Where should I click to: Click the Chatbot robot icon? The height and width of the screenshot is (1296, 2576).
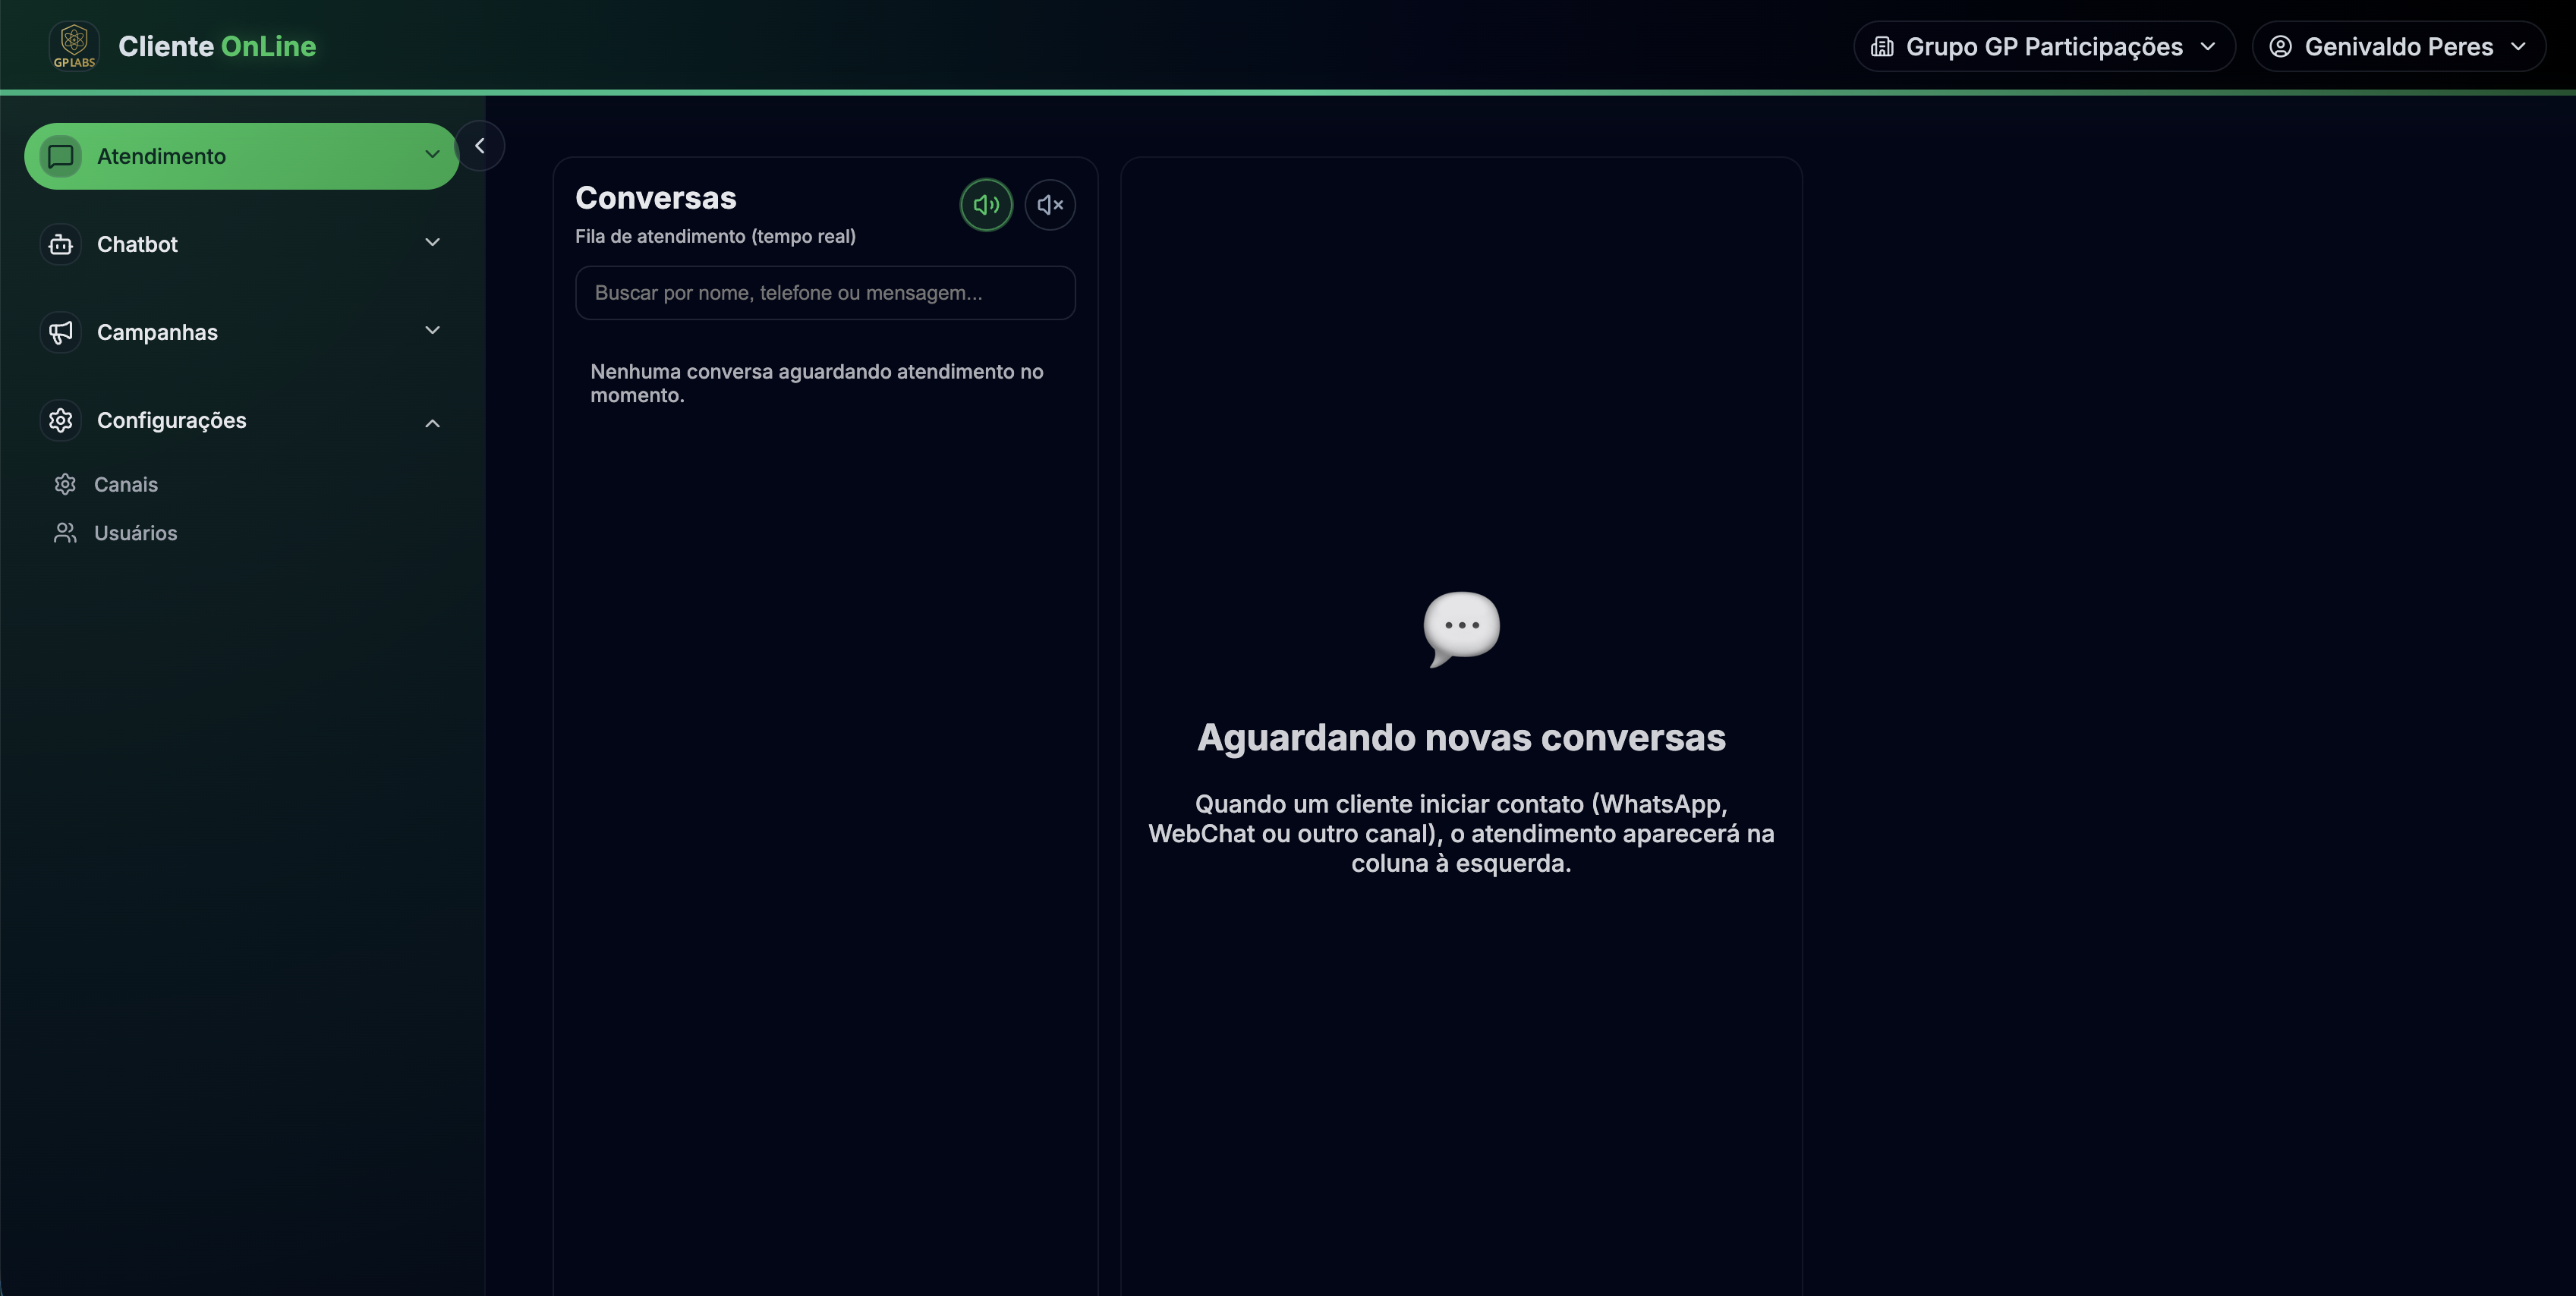[60, 244]
